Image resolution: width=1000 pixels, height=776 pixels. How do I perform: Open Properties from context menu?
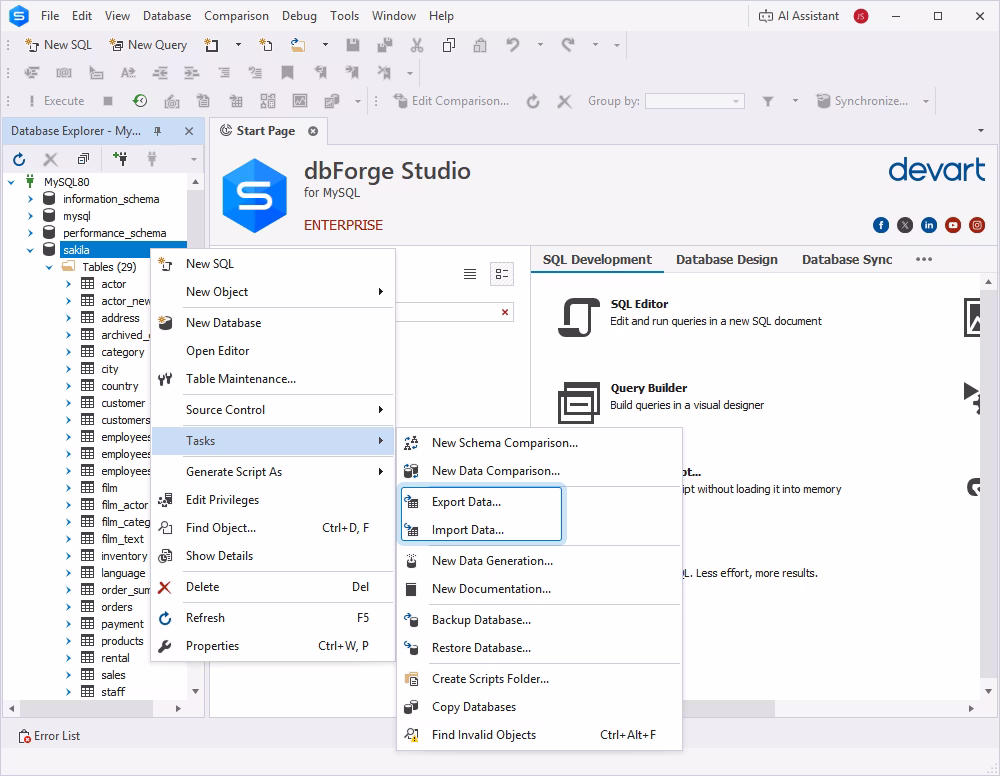click(273, 646)
